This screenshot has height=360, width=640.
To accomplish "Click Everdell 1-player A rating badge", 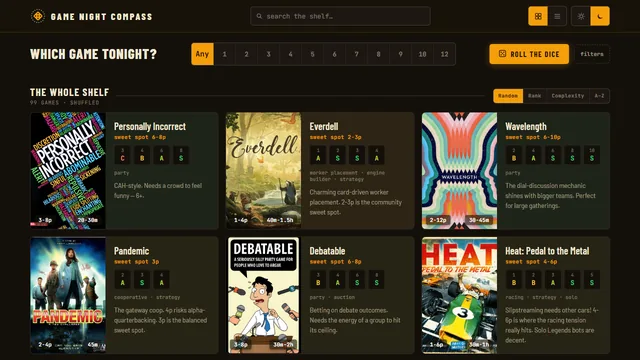I will click(x=318, y=155).
